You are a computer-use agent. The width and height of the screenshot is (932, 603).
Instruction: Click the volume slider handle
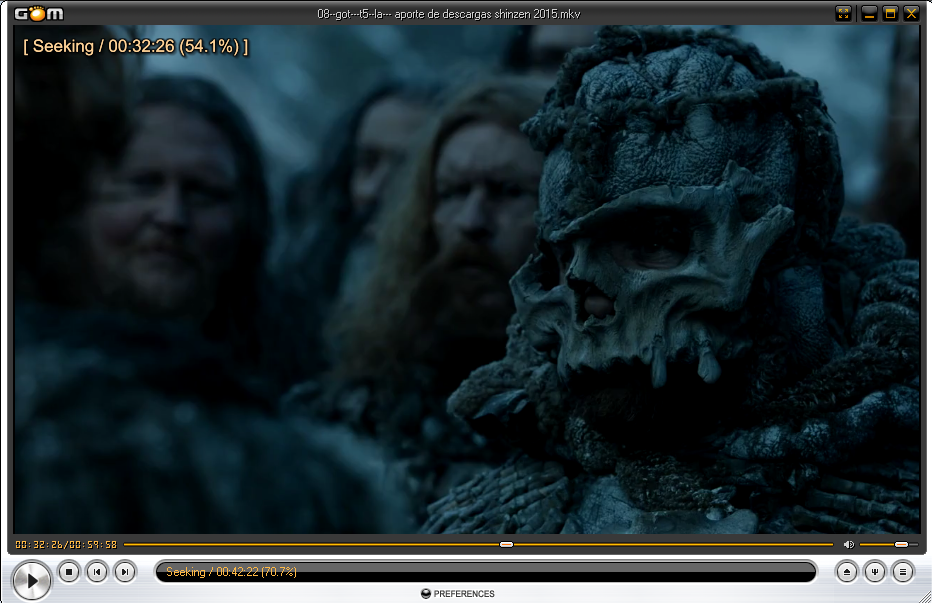click(901, 544)
